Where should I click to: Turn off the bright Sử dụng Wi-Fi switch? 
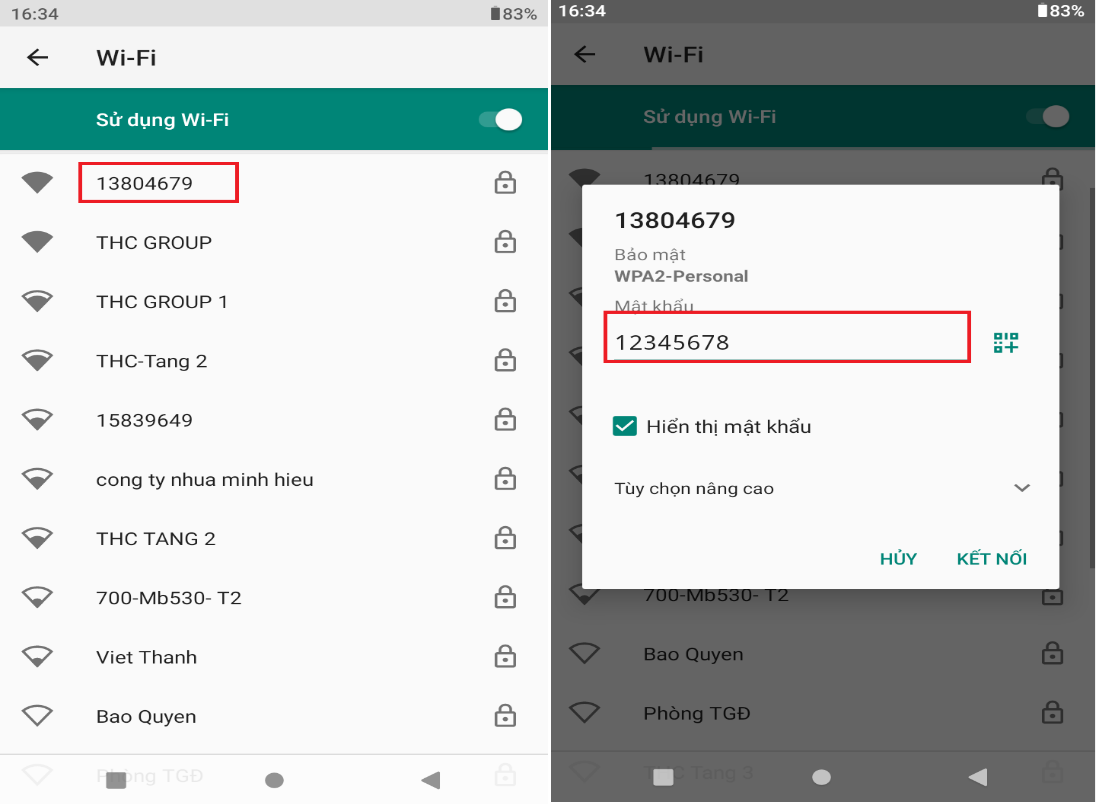pyautogui.click(x=501, y=120)
